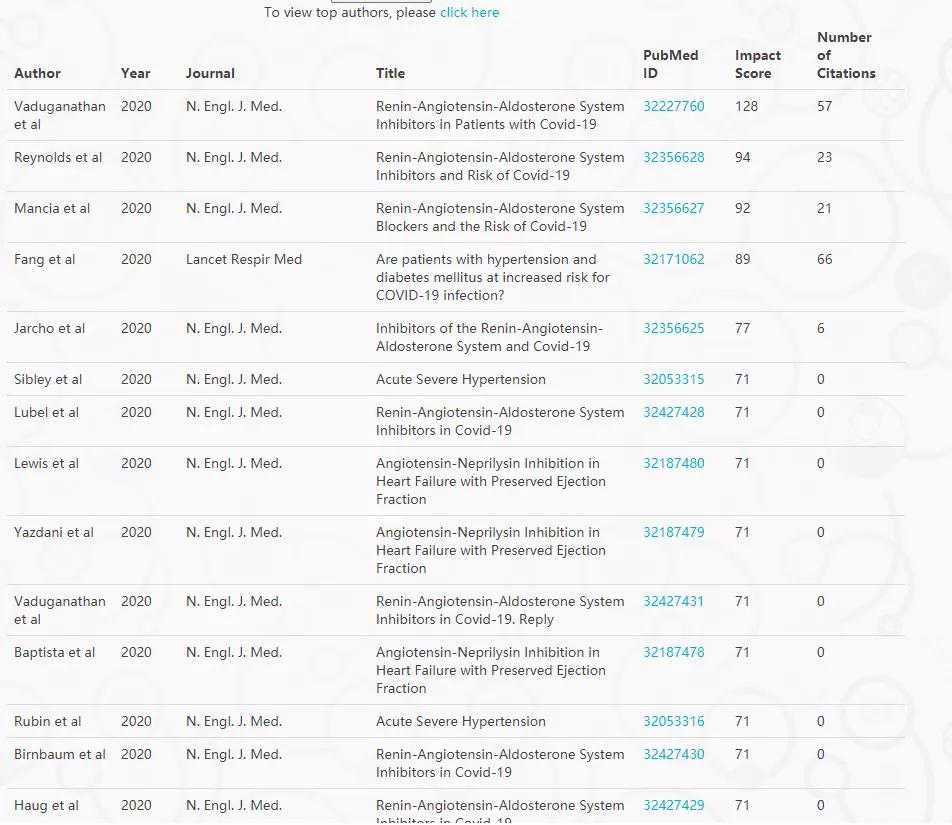Open PubMed ID 32356625 link
952x825 pixels.
(x=673, y=329)
